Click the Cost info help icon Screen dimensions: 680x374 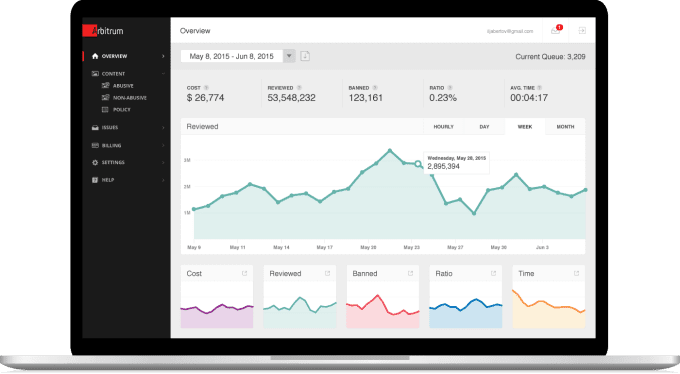pyautogui.click(x=206, y=88)
